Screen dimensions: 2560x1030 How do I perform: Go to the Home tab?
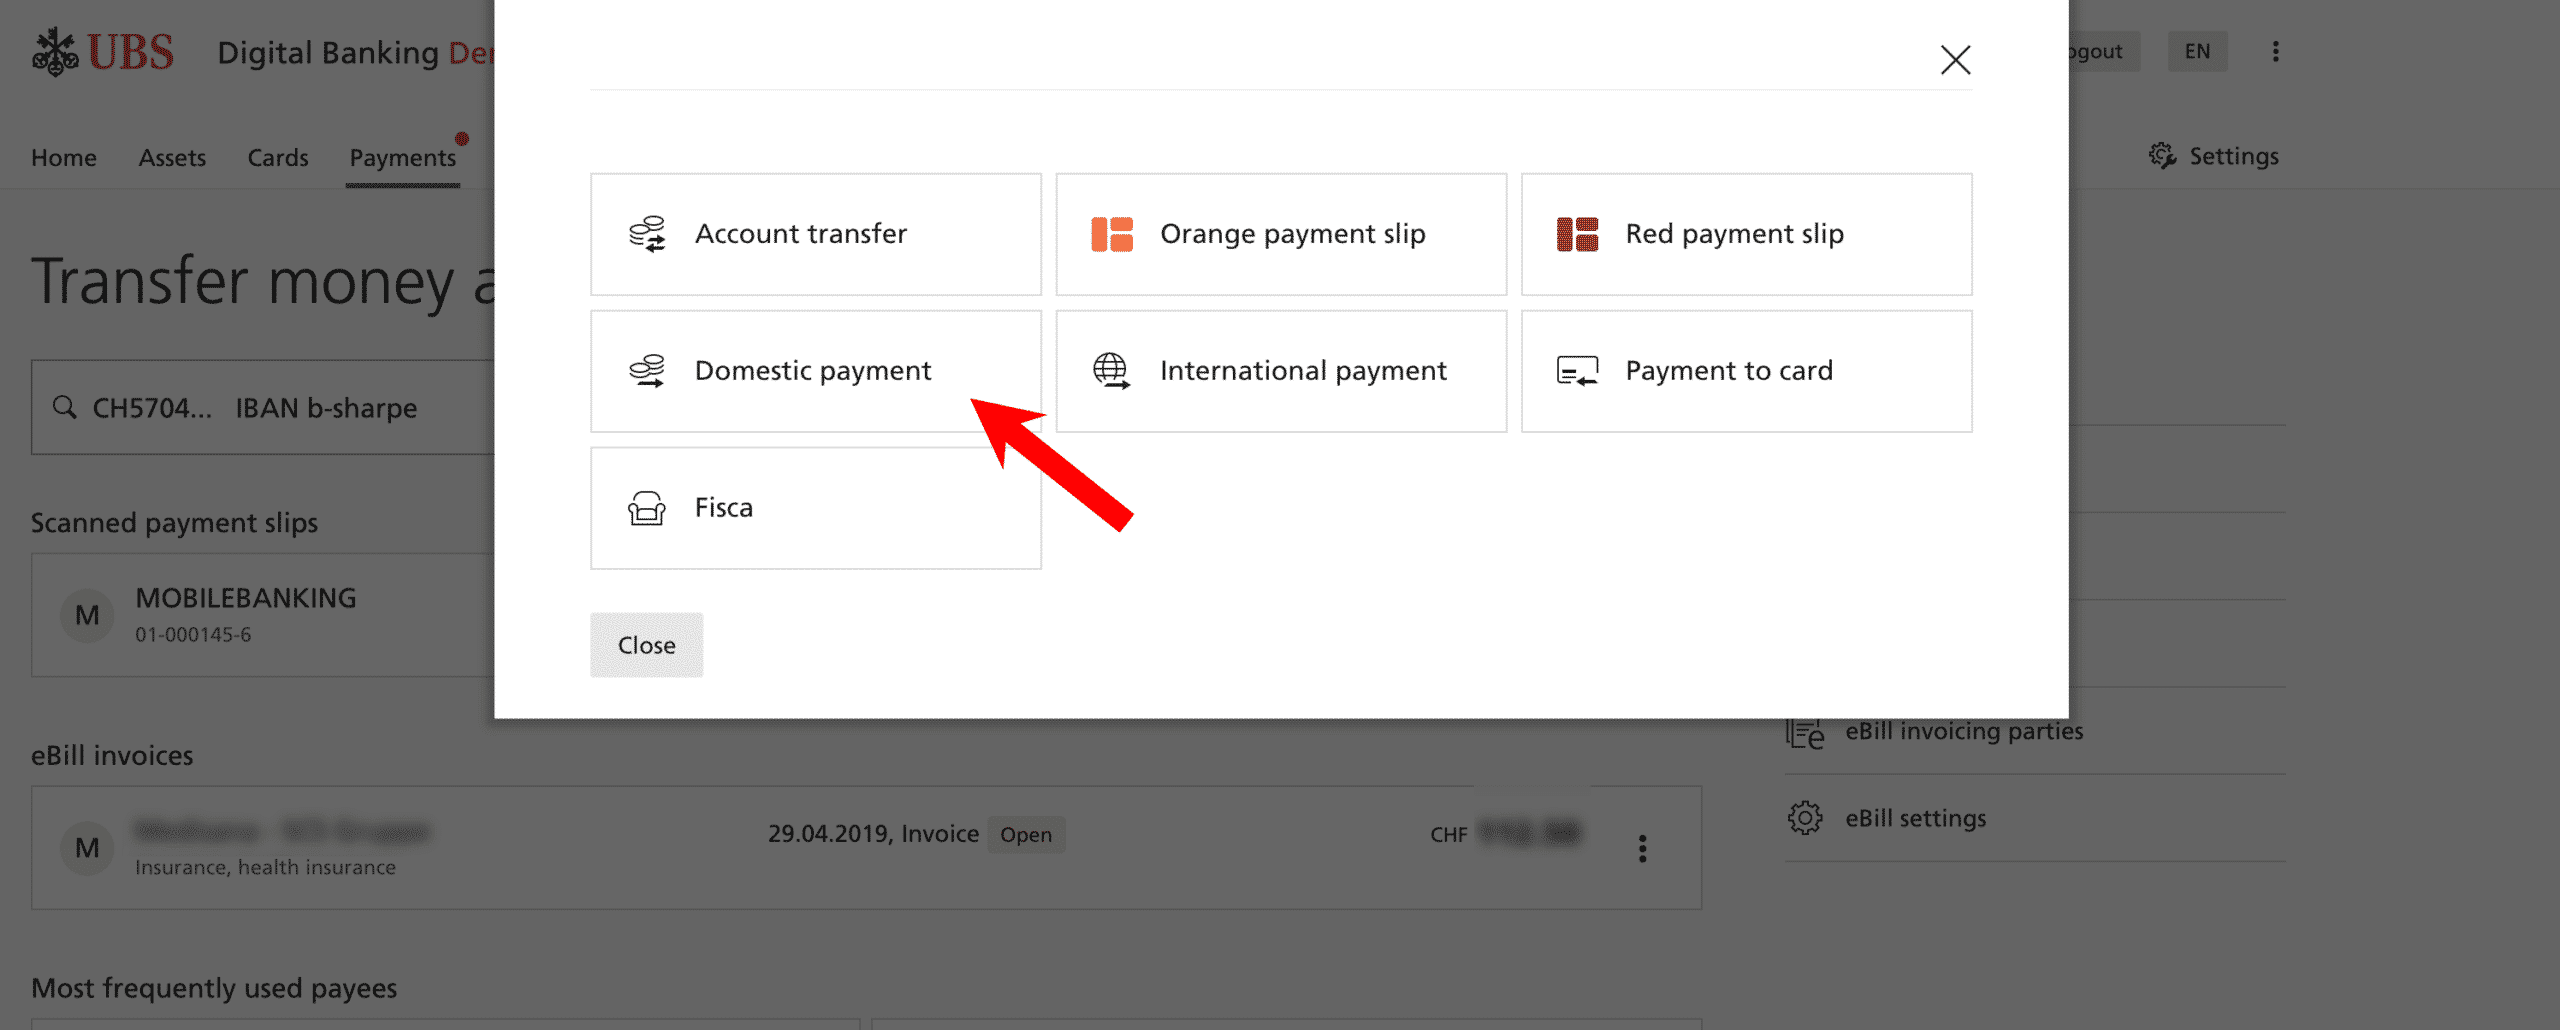(64, 158)
